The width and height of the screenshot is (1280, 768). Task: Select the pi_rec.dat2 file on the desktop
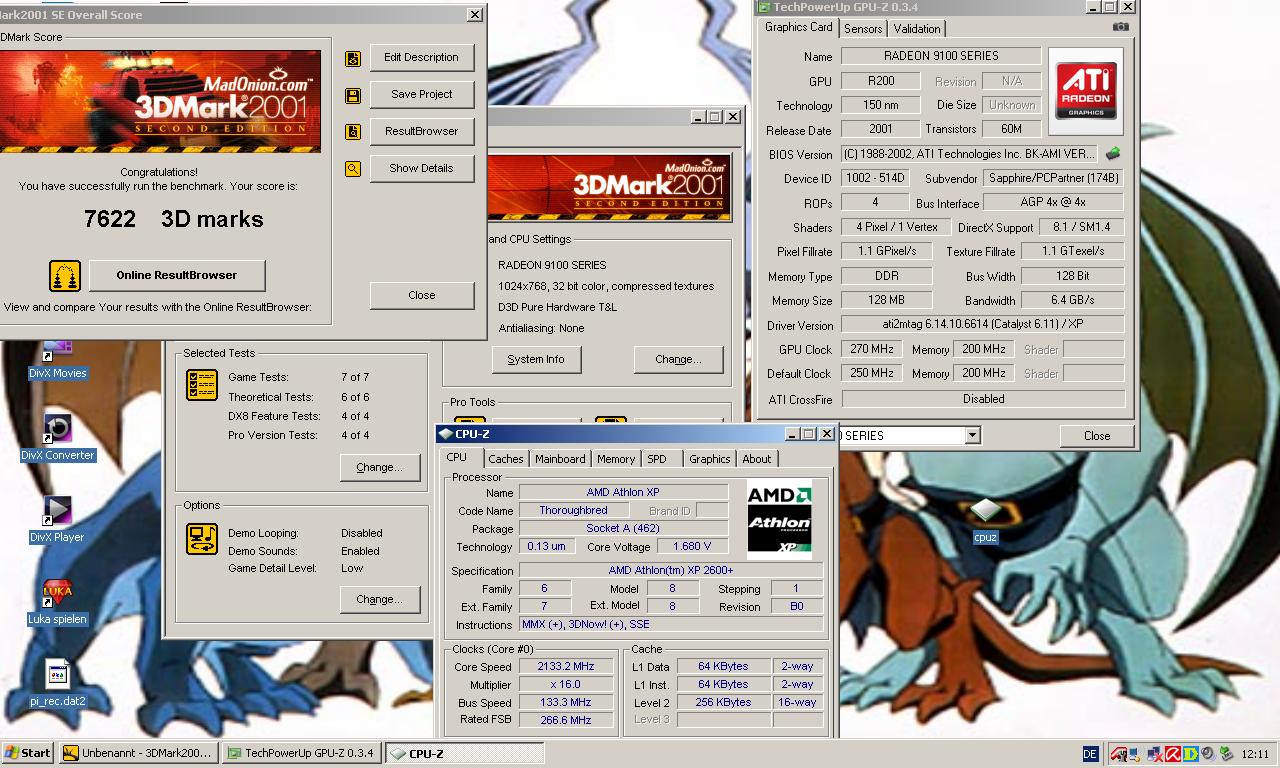pos(58,683)
